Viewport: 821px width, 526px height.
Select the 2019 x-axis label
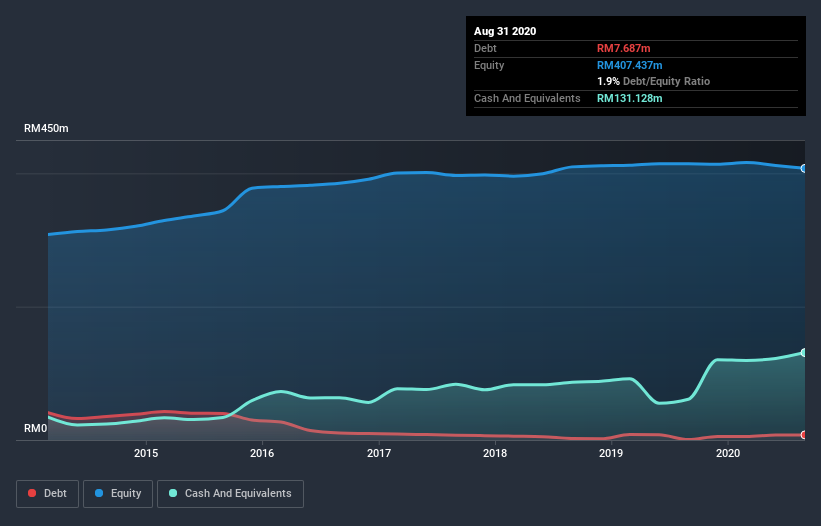pyautogui.click(x=611, y=453)
